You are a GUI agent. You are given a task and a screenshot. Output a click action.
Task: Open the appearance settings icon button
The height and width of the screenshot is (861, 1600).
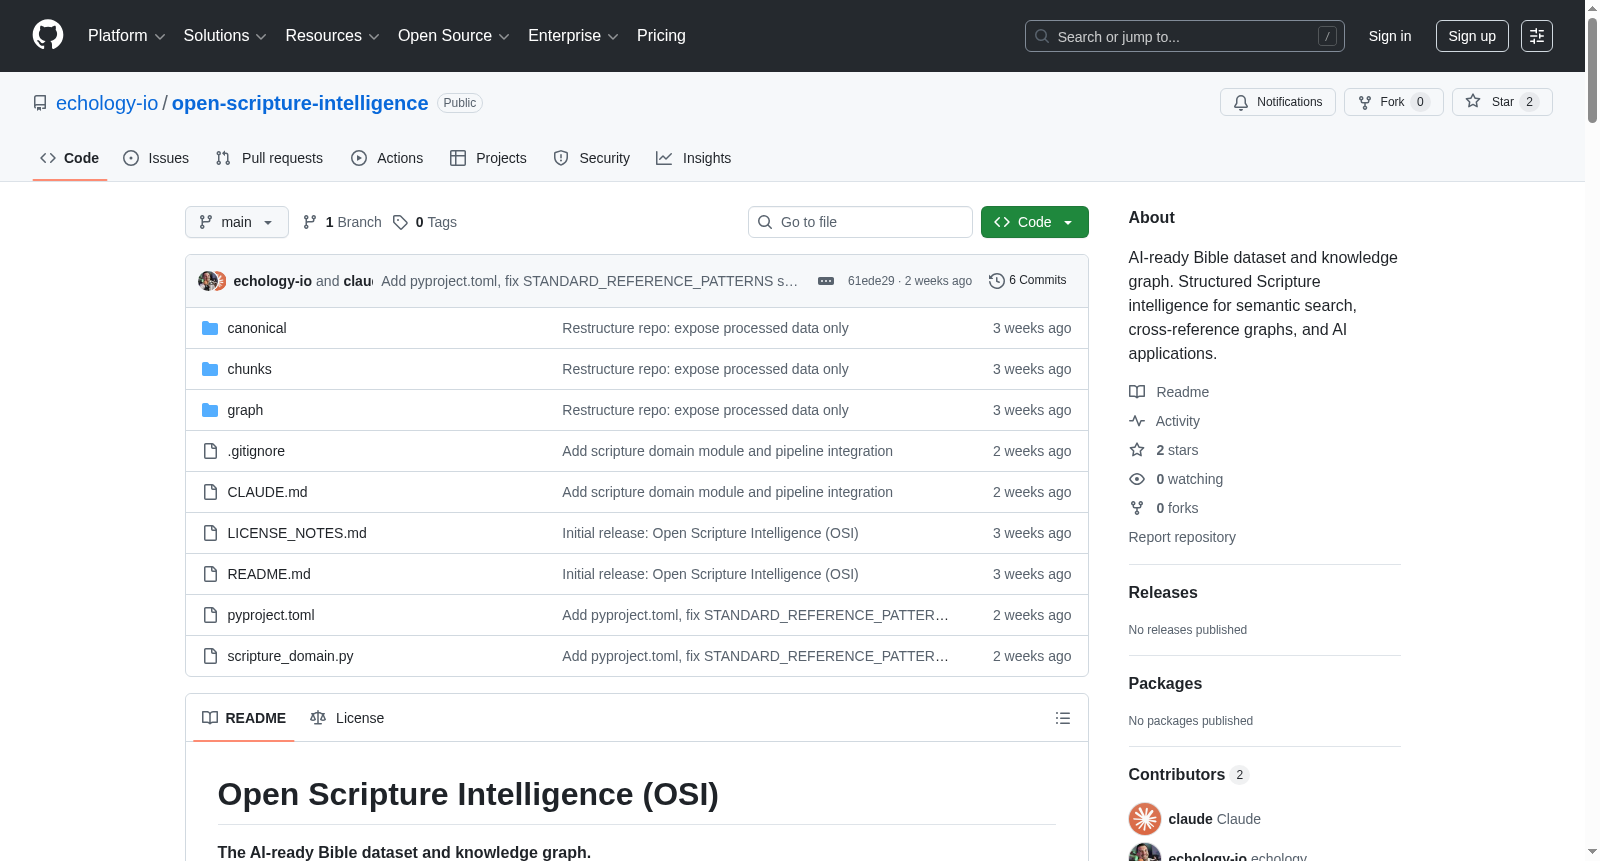(x=1537, y=36)
